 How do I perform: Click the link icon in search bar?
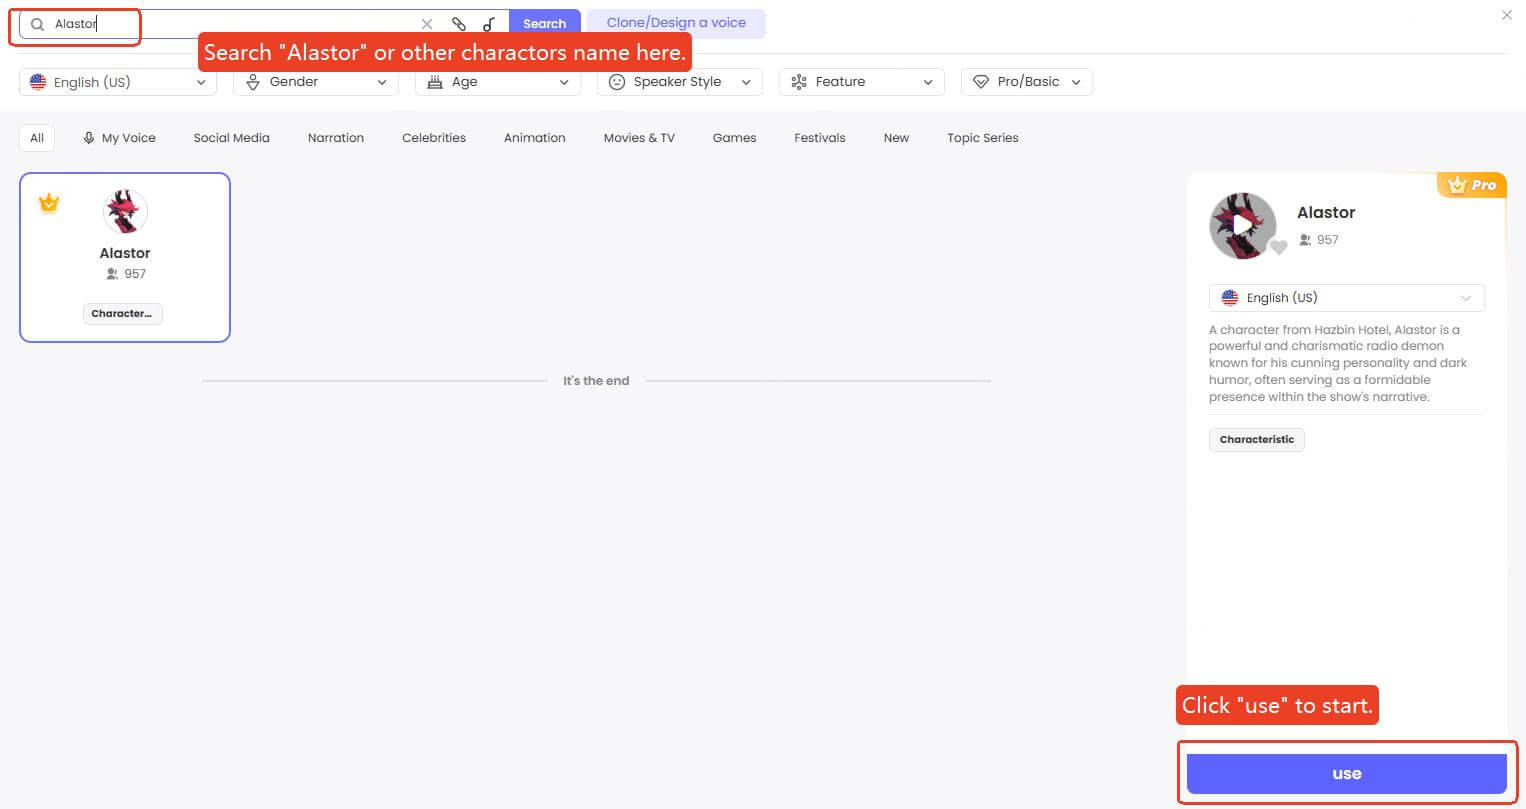coord(459,24)
